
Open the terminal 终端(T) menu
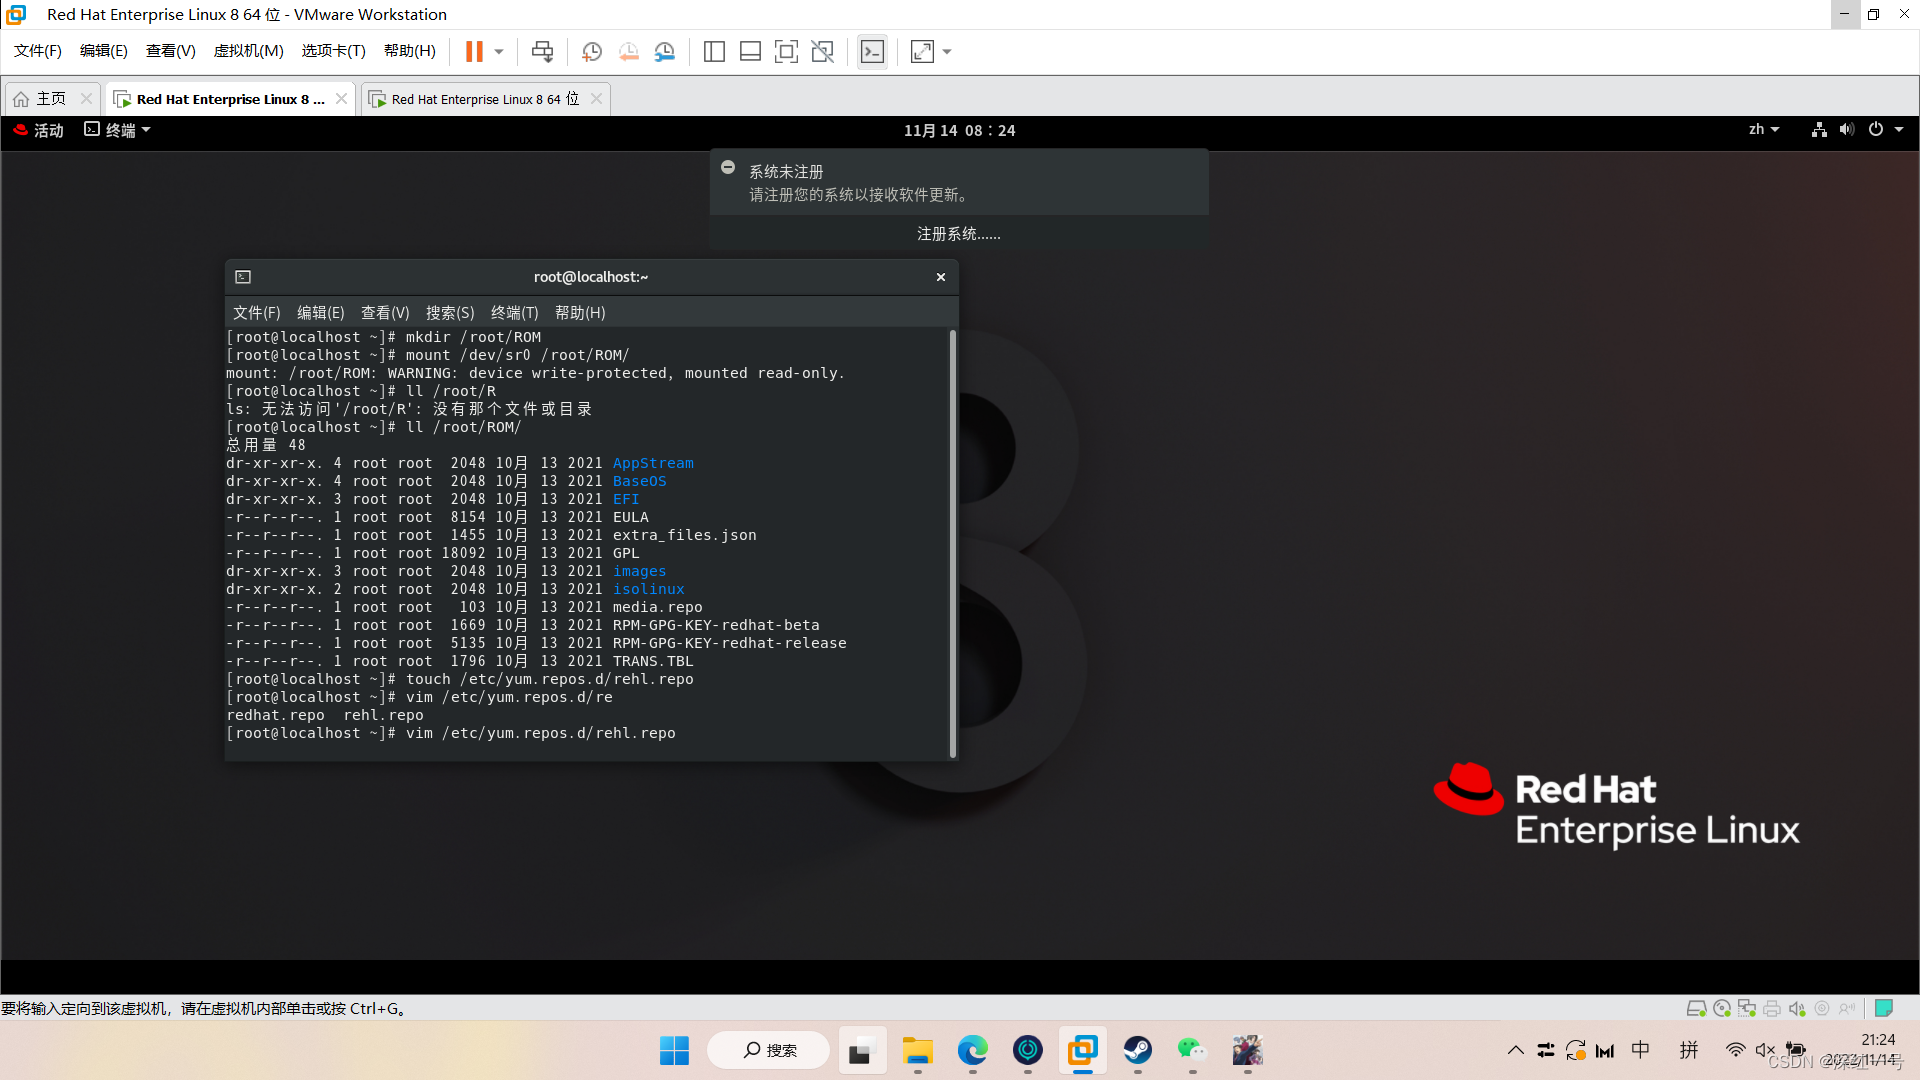point(514,313)
